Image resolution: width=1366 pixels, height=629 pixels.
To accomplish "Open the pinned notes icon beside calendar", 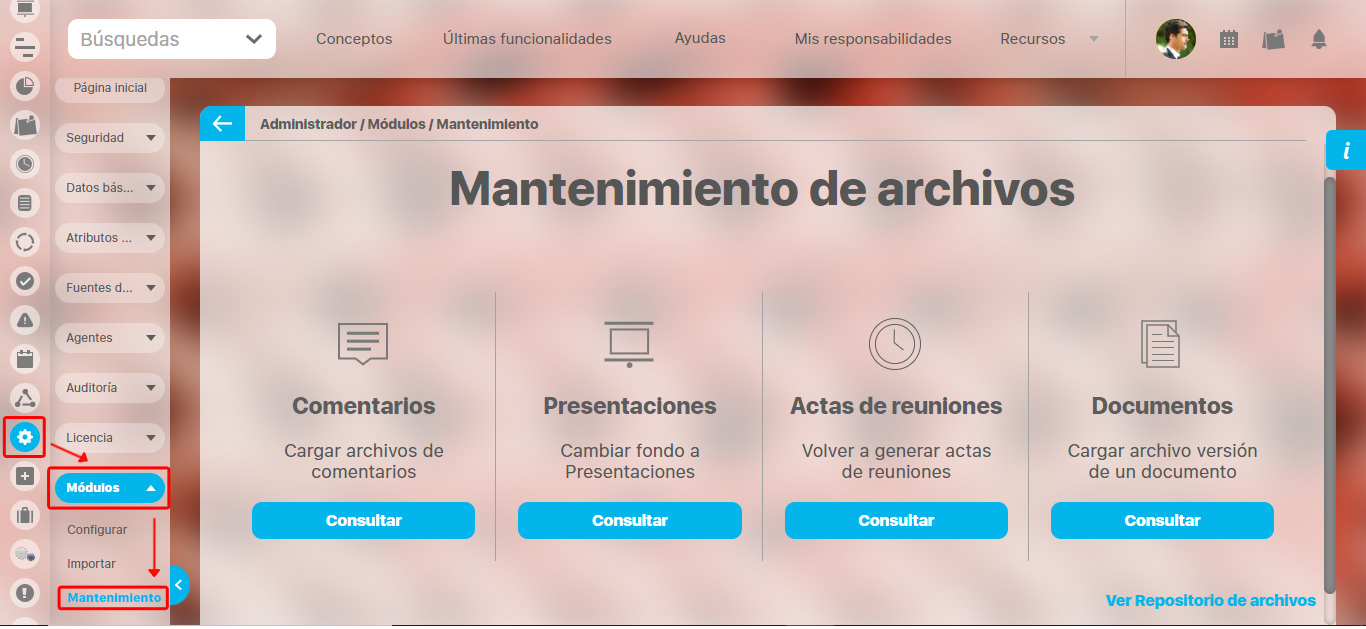I will click(1273, 40).
